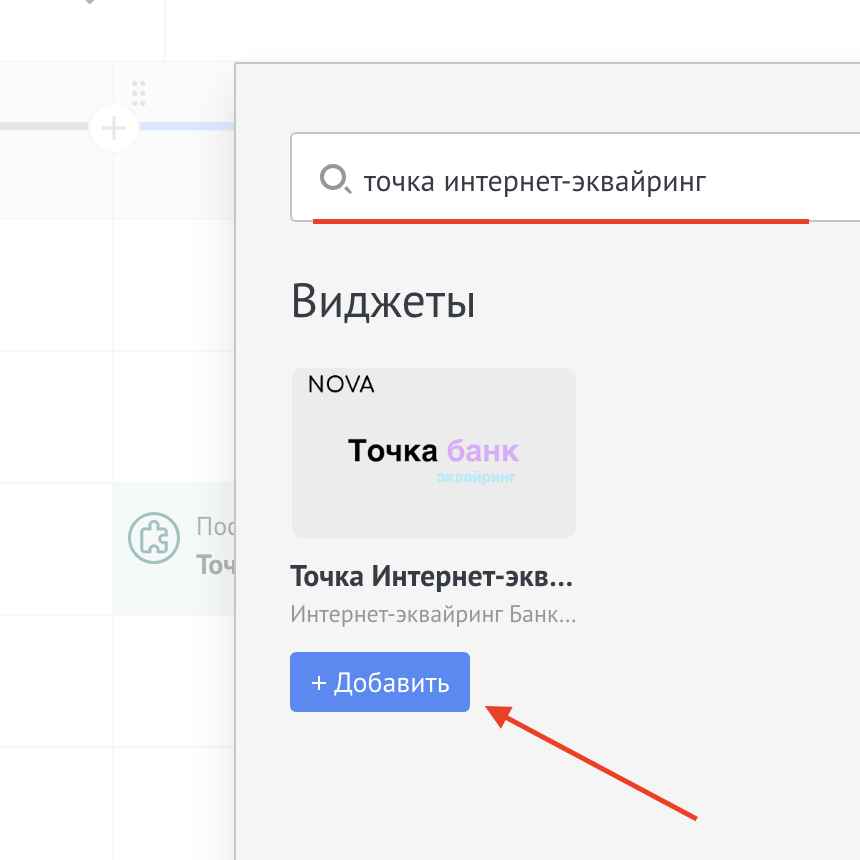This screenshot has height=860, width=860.
Task: Click the gray pipeline bar left of plus
Action: pyautogui.click(x=45, y=127)
